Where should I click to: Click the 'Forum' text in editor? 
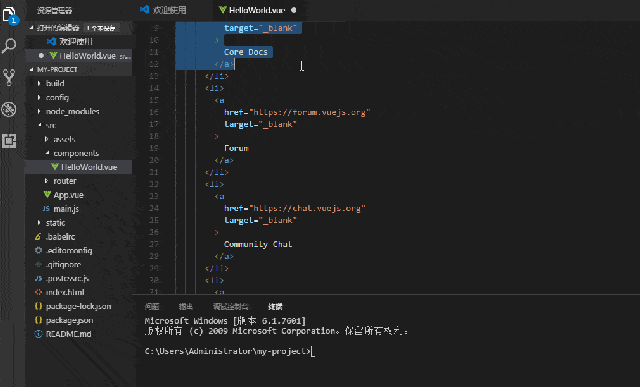point(236,148)
